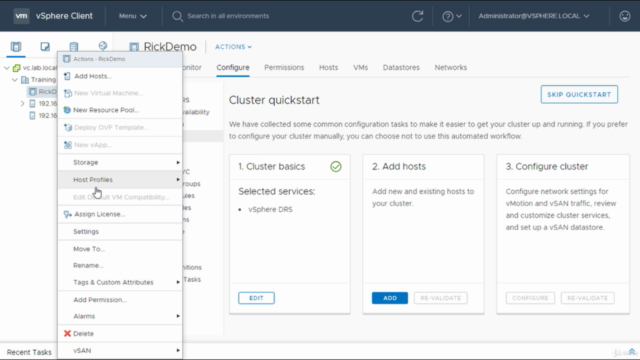Click the Actions - RickDemo header icon

67,59
